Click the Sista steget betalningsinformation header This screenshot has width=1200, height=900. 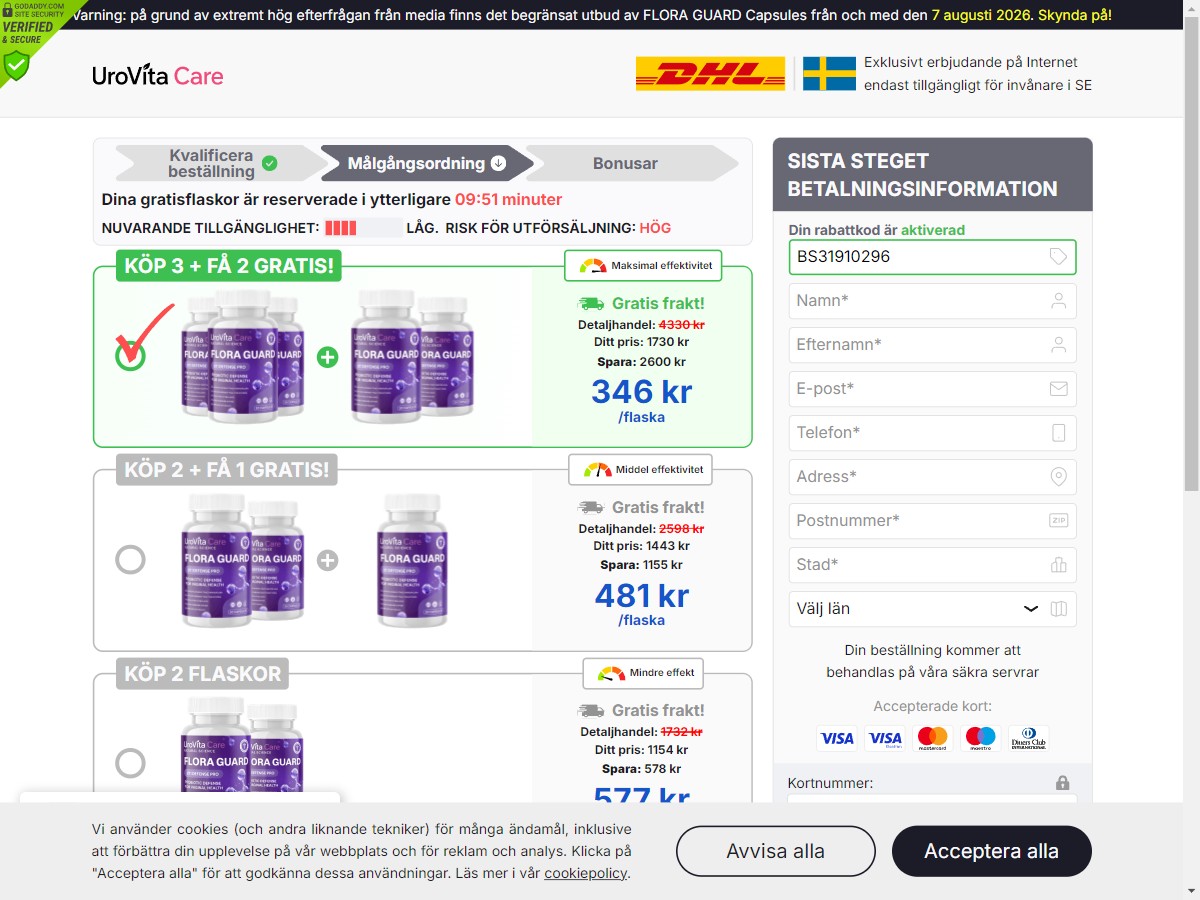click(932, 175)
